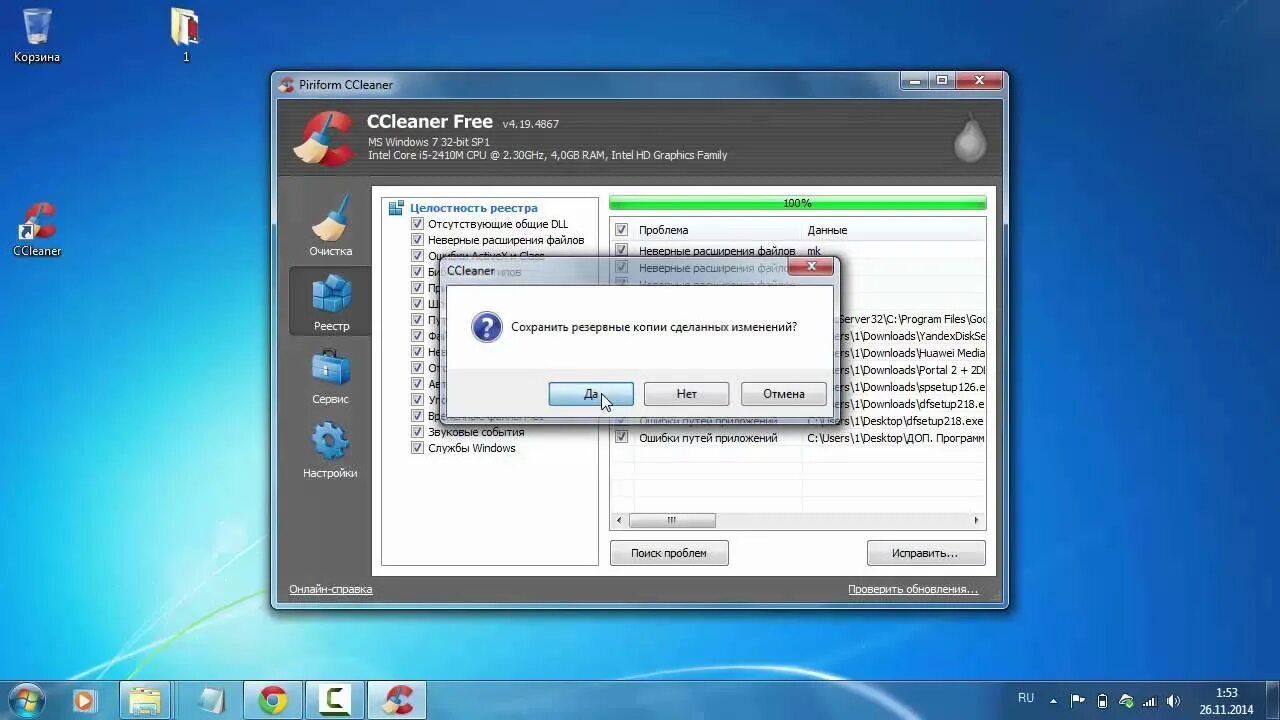
Task: Open the Настройки settings section
Action: [330, 449]
